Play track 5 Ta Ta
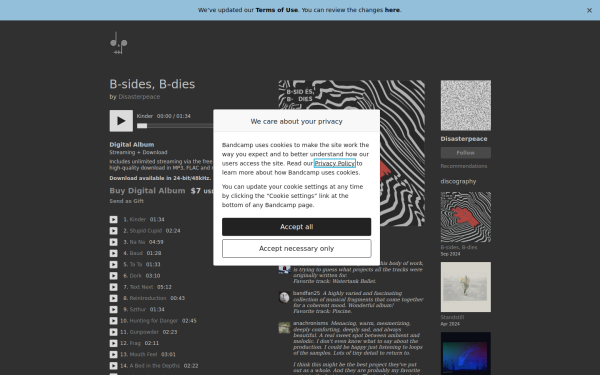 [113, 264]
